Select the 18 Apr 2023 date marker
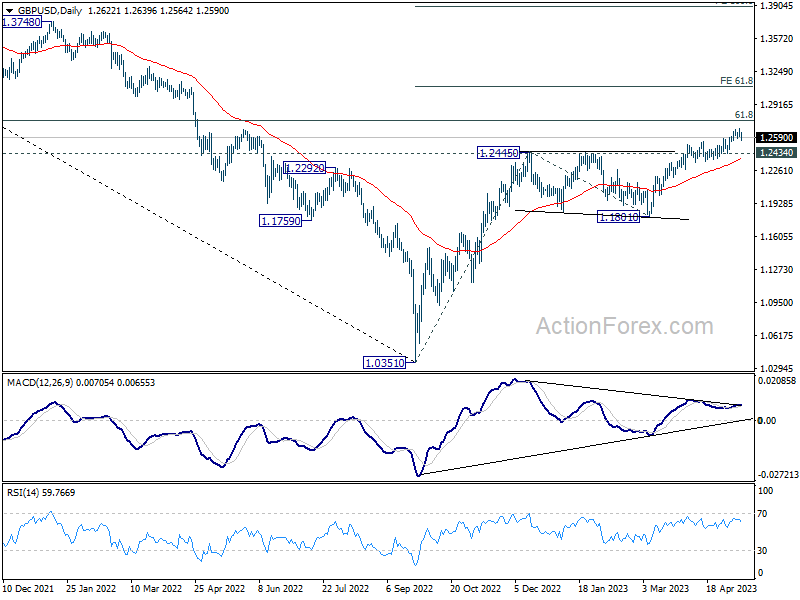Image resolution: width=800 pixels, height=600 pixels. 731,589
